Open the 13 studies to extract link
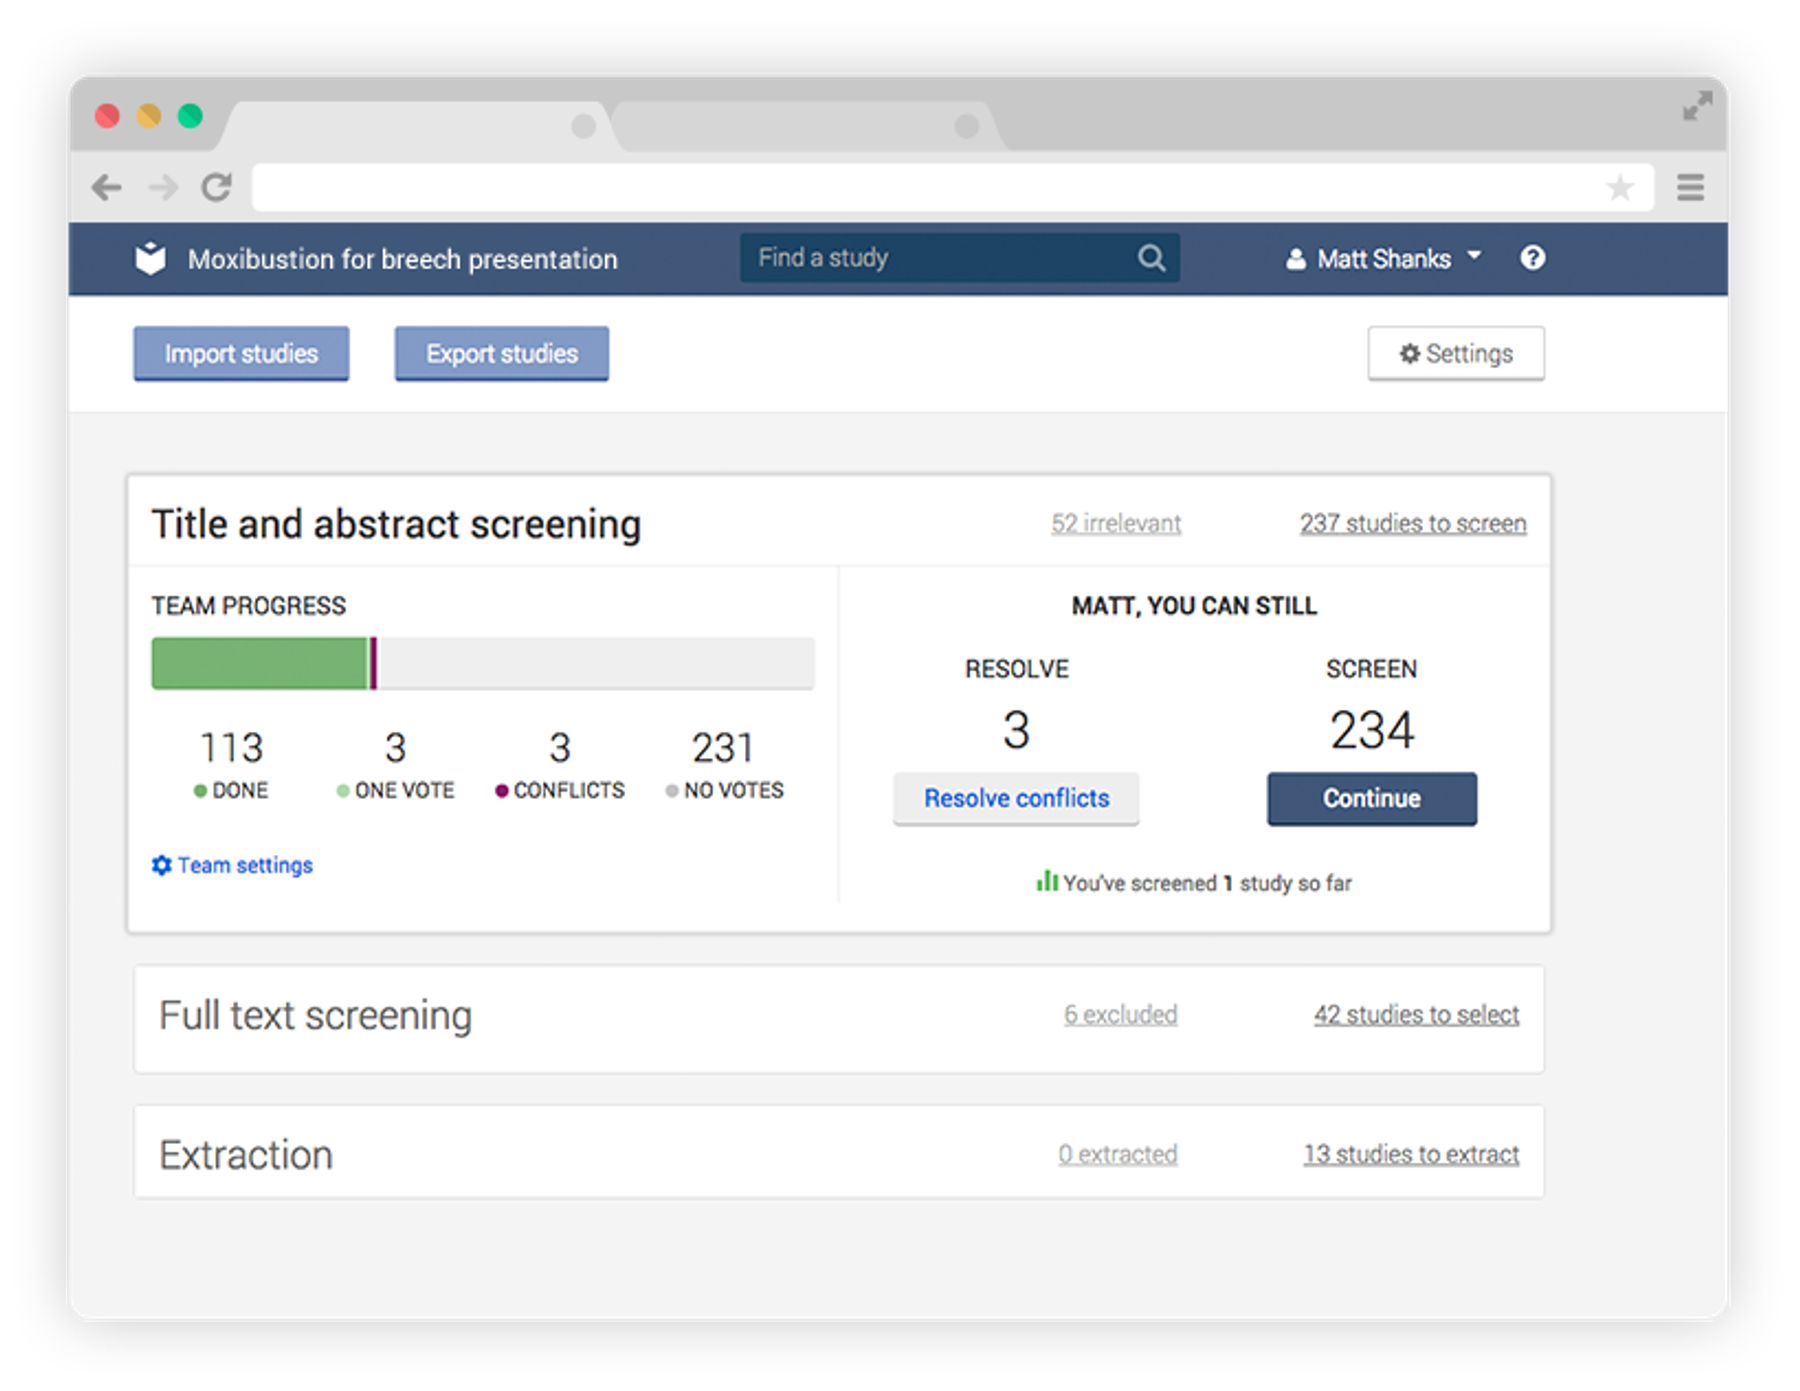The height and width of the screenshot is (1391, 1800). (1411, 1154)
